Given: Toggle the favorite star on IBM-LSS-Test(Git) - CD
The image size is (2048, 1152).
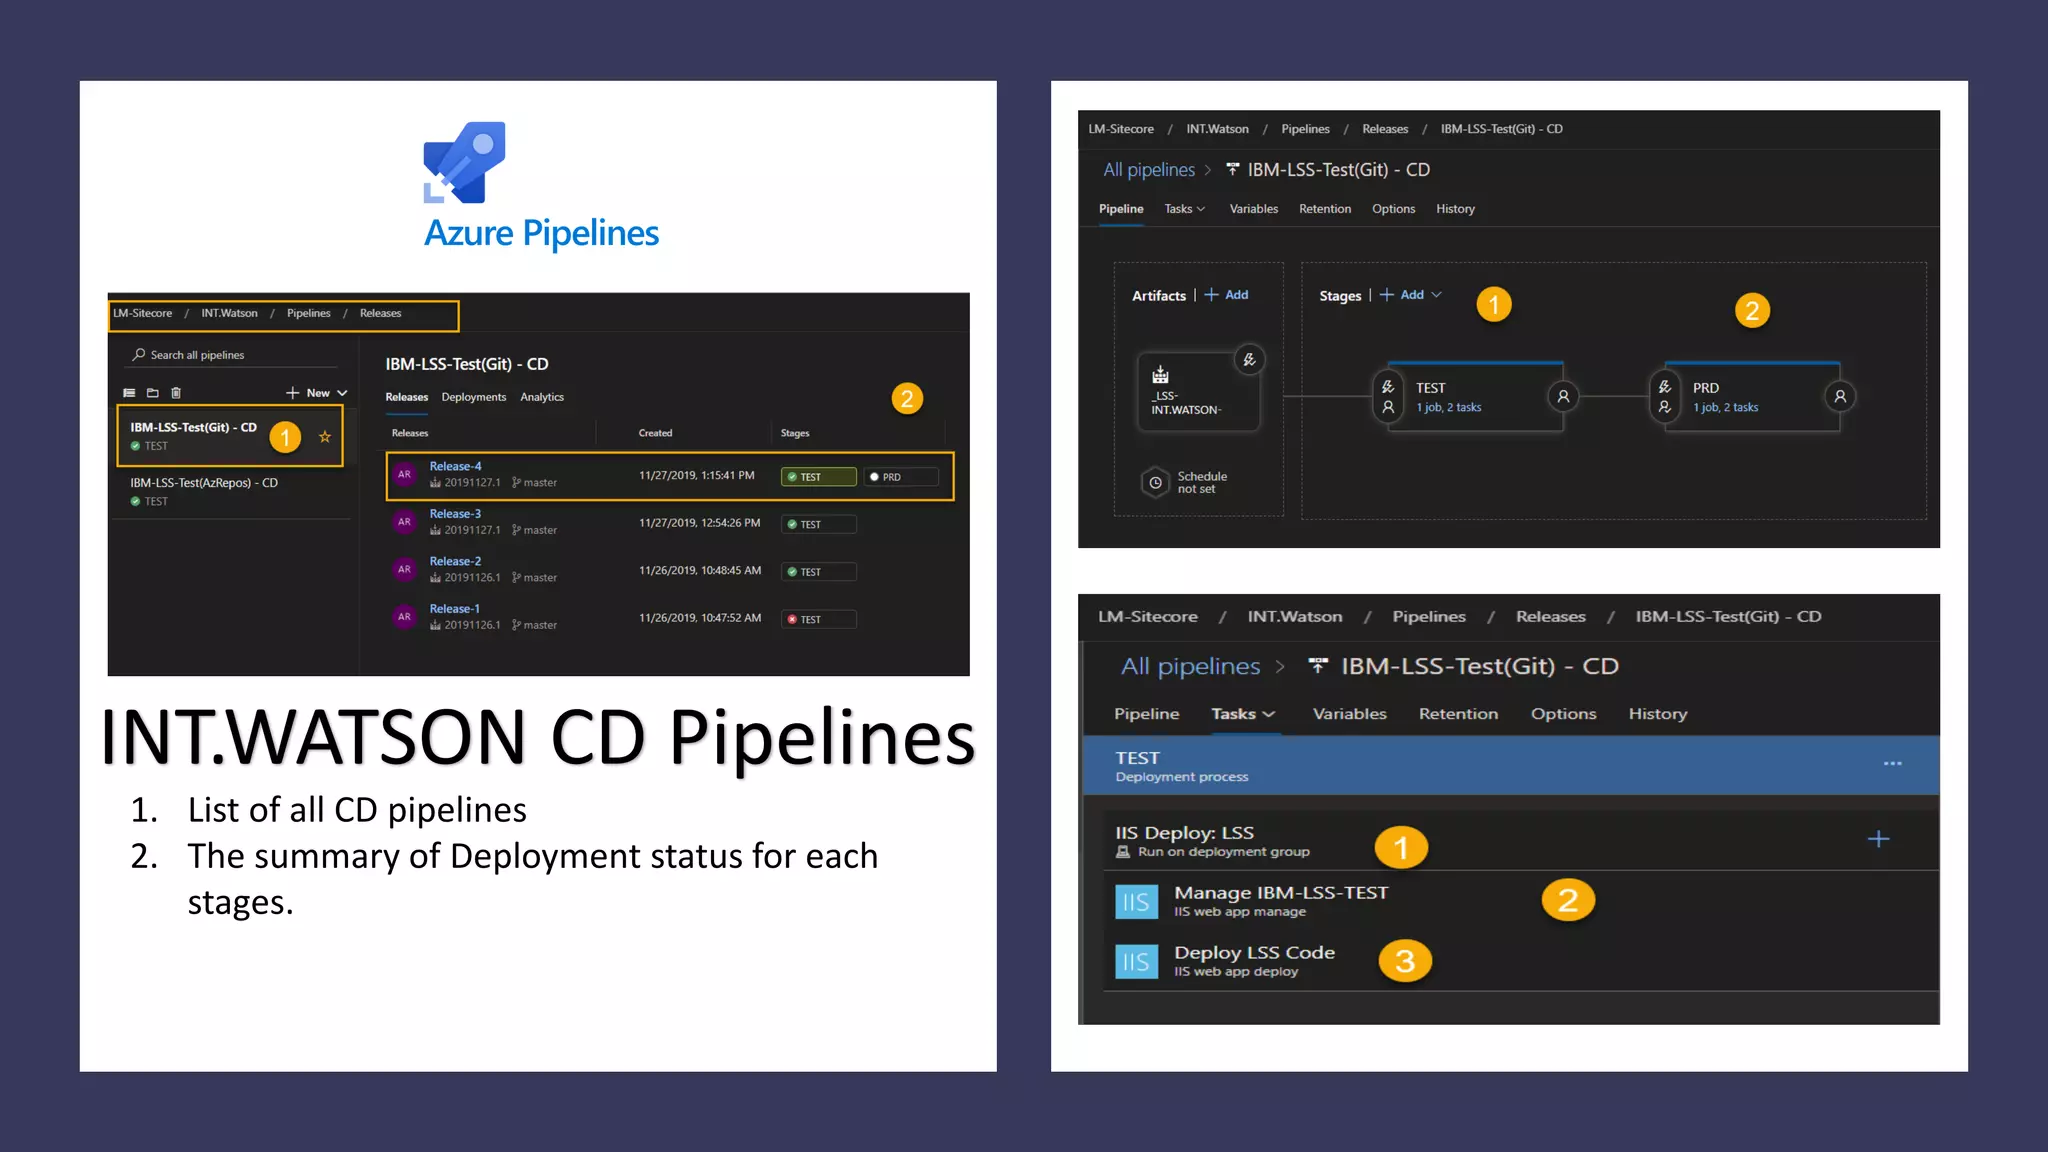Looking at the screenshot, I should [325, 437].
